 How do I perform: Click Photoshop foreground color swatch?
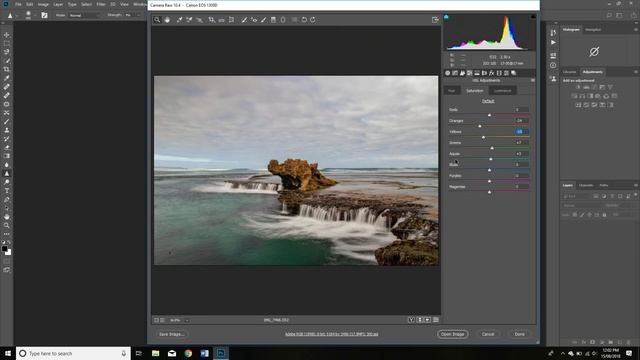pos(4,249)
